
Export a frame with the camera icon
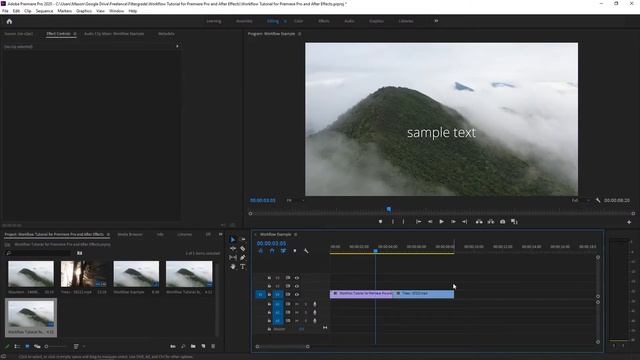tap(502, 222)
